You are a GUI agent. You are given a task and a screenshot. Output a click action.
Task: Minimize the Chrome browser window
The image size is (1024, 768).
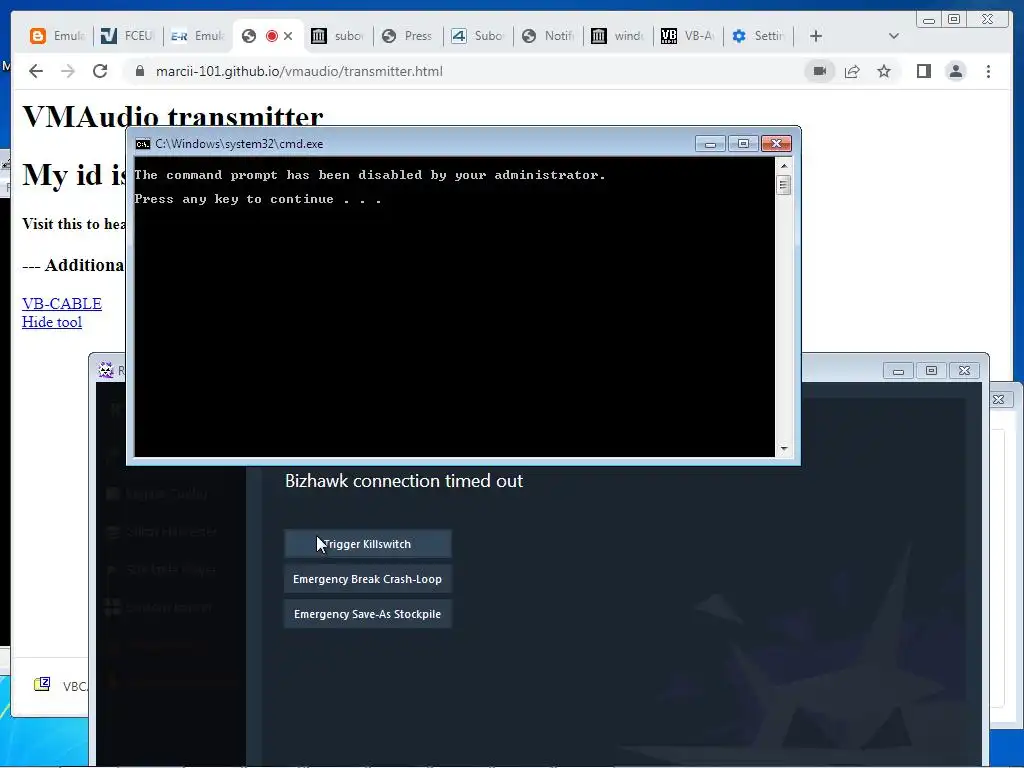click(929, 20)
